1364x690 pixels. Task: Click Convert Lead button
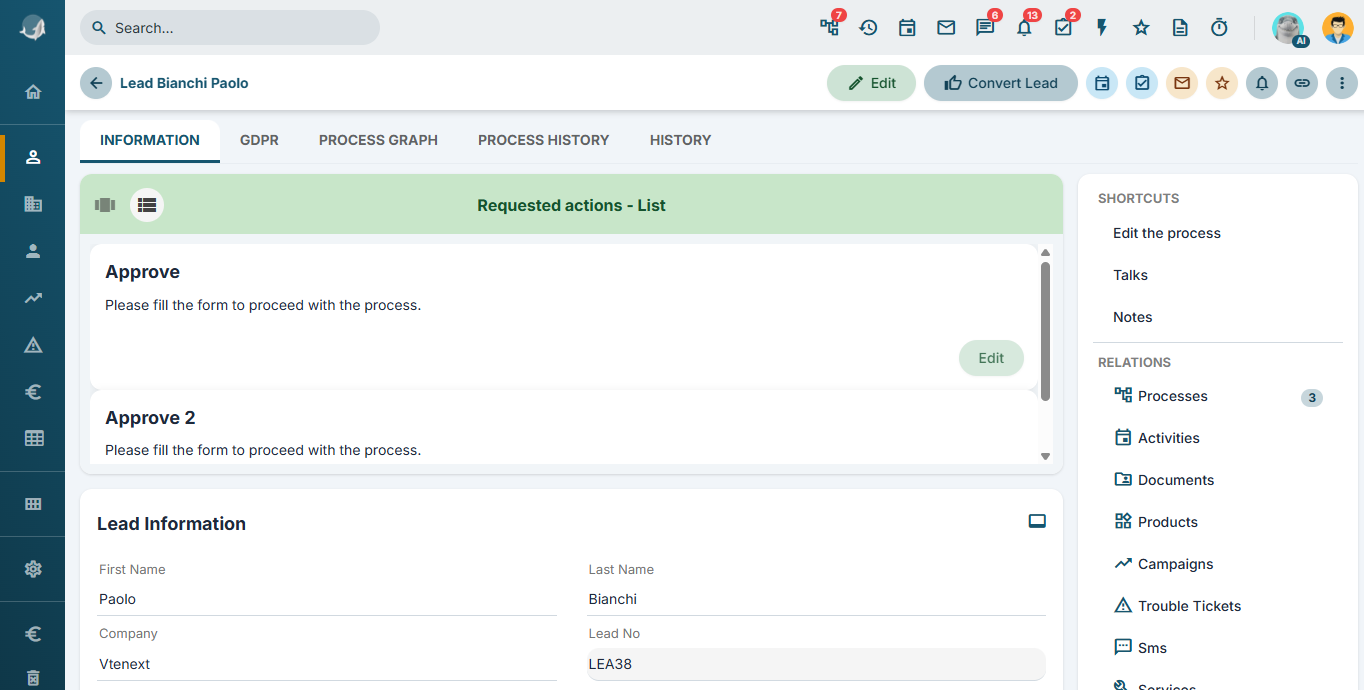(1001, 83)
